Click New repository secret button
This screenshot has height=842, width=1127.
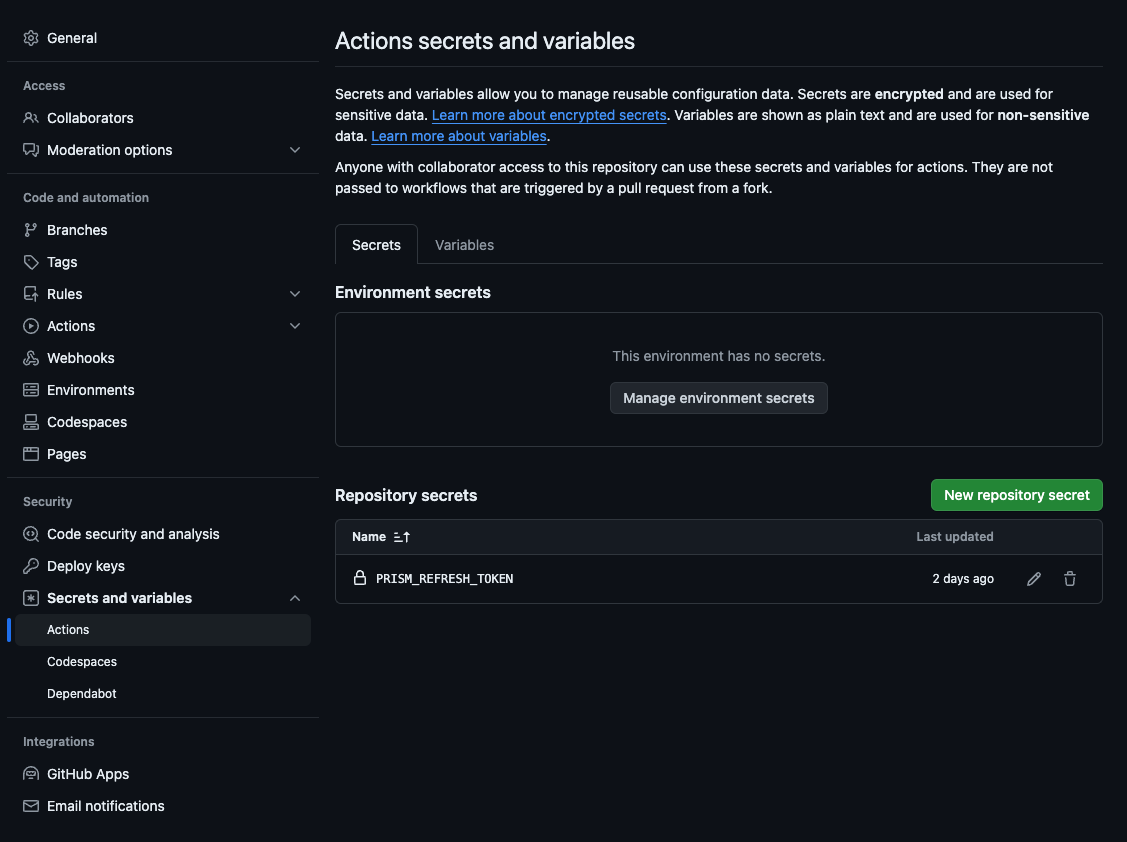tap(1016, 494)
